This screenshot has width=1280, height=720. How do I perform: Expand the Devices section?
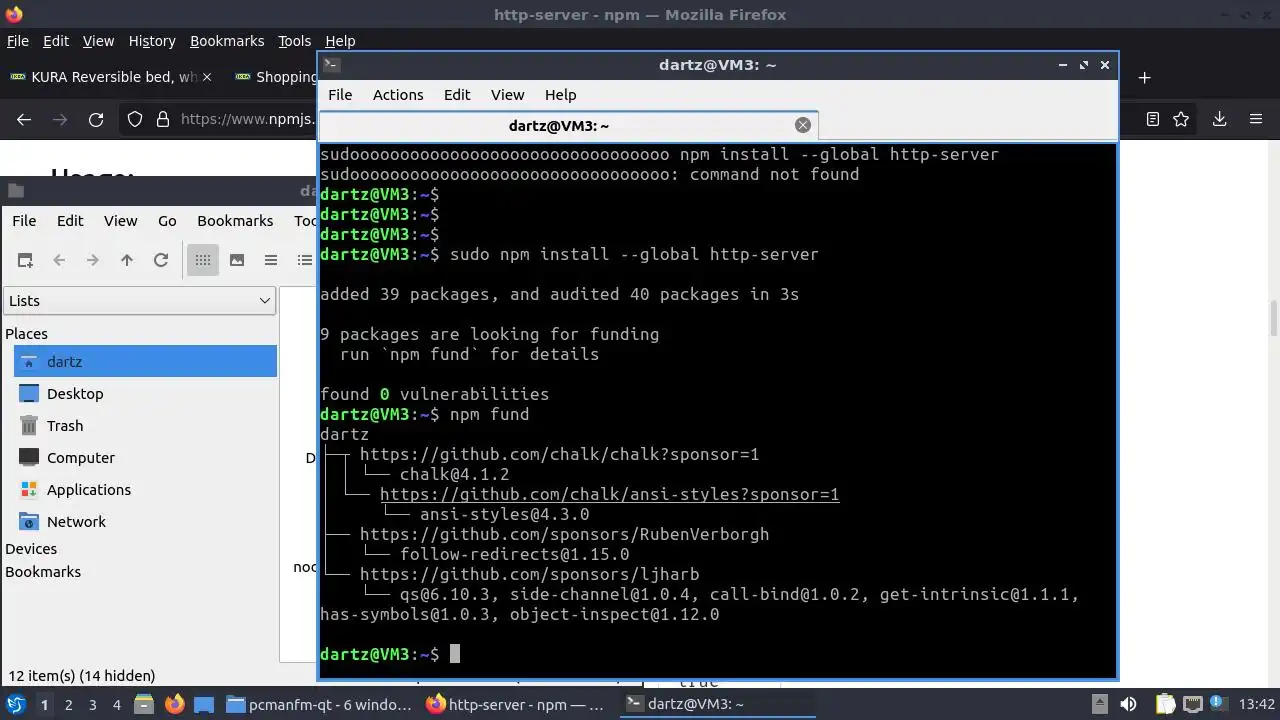coord(31,549)
